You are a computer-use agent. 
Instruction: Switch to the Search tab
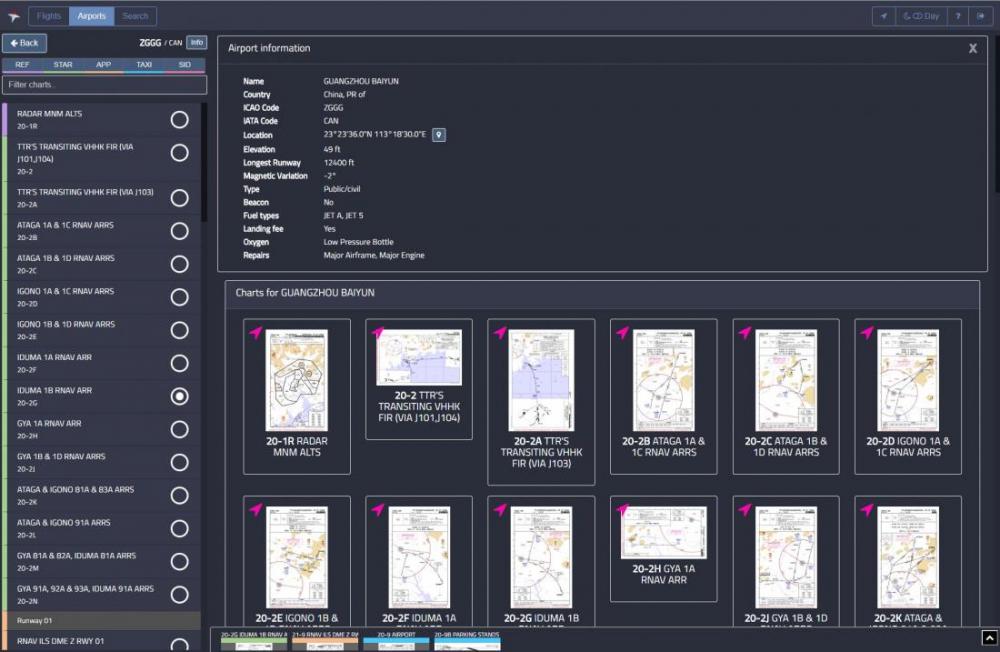135,16
